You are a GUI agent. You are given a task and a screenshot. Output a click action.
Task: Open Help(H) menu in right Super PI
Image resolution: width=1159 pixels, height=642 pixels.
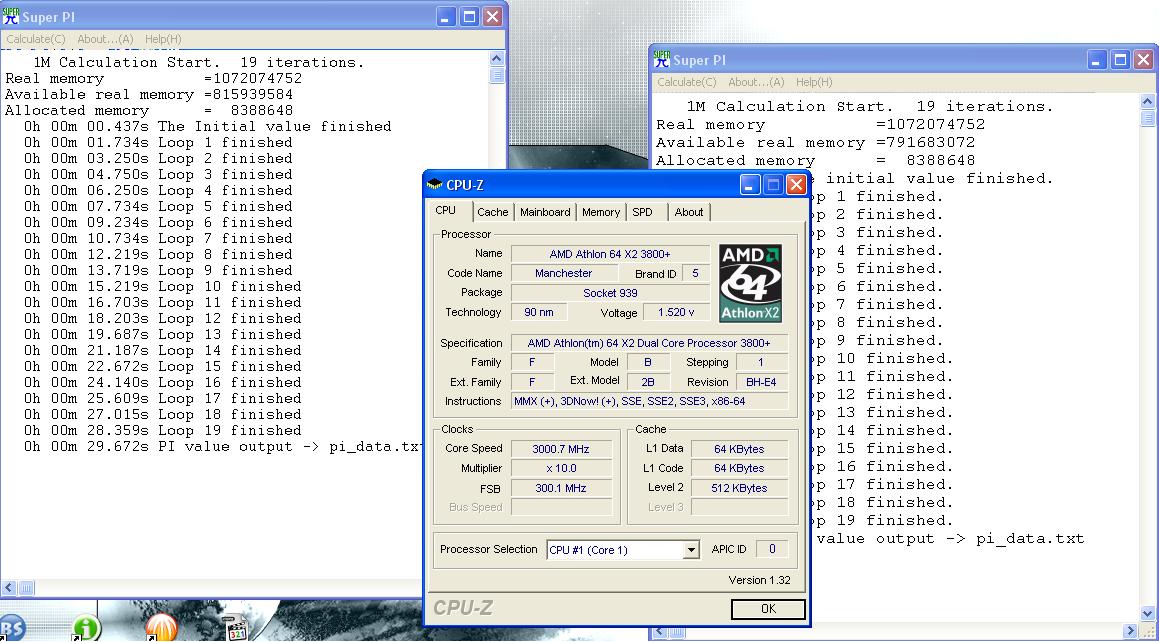[814, 82]
